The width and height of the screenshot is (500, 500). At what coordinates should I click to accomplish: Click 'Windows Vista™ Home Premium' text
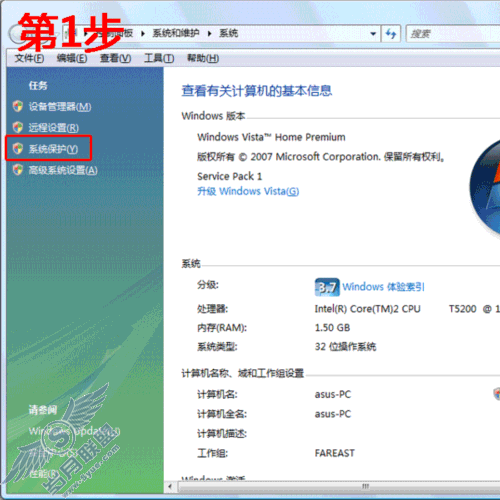pyautogui.click(x=271, y=137)
